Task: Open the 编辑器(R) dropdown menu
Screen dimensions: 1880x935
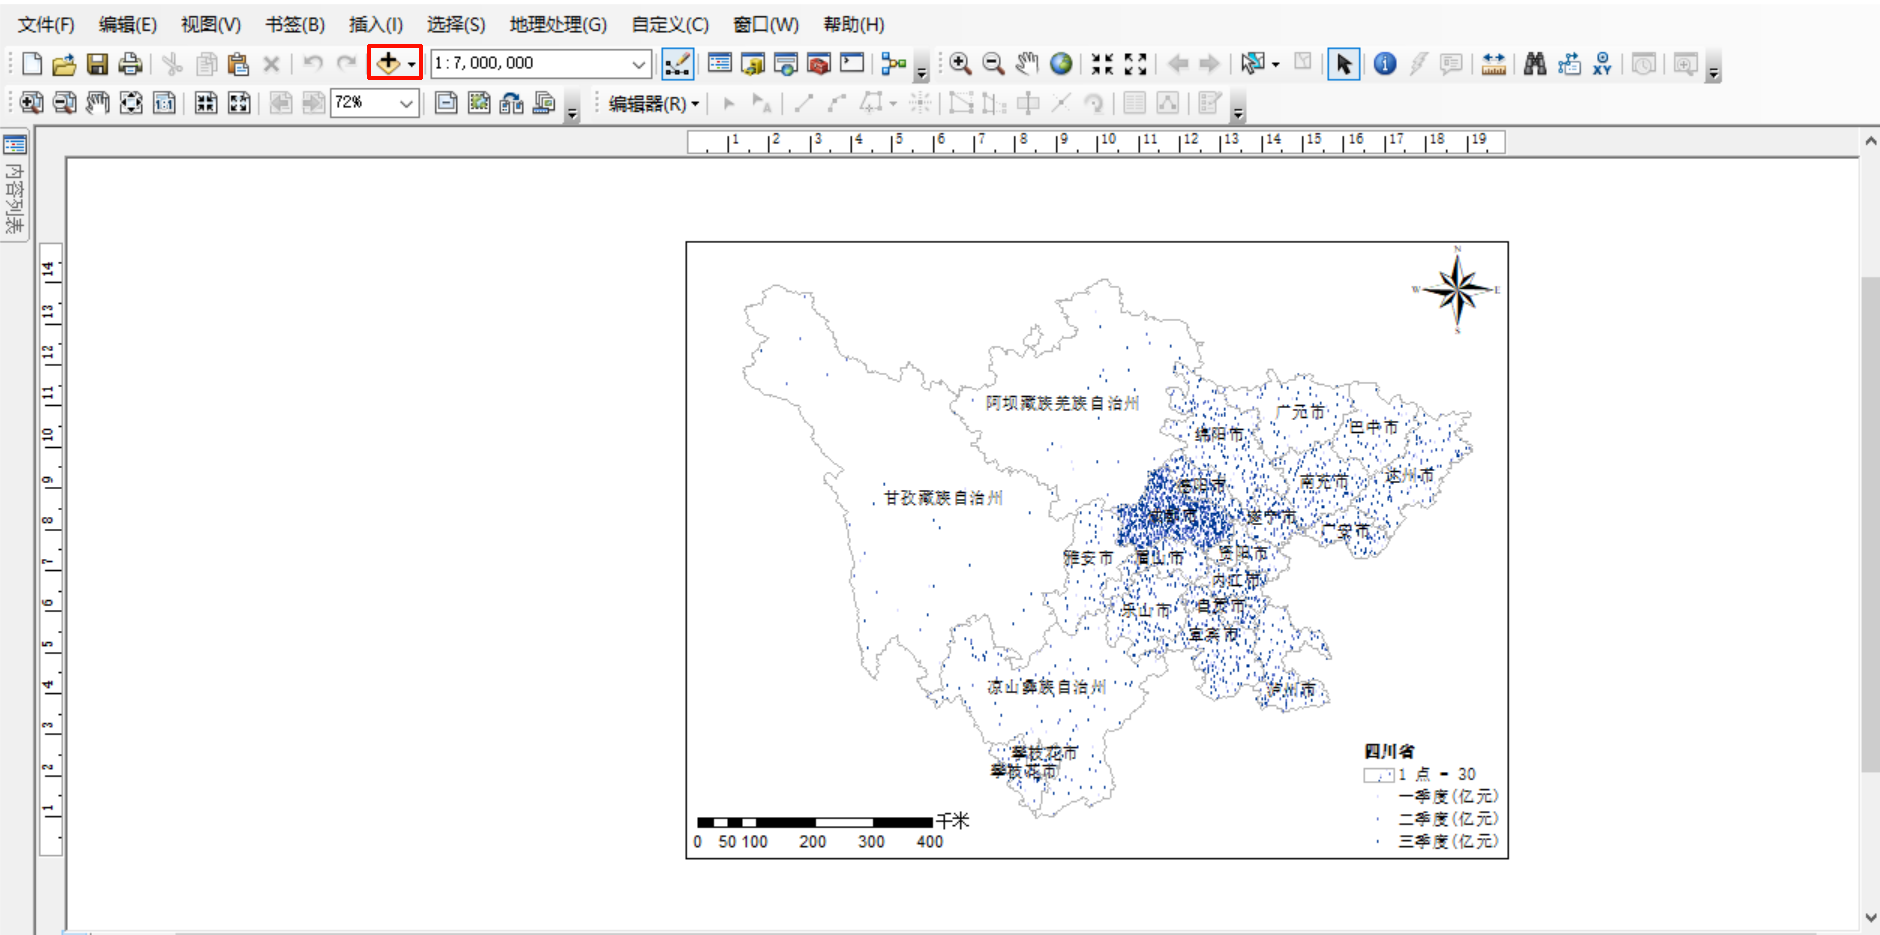Action: (x=648, y=102)
